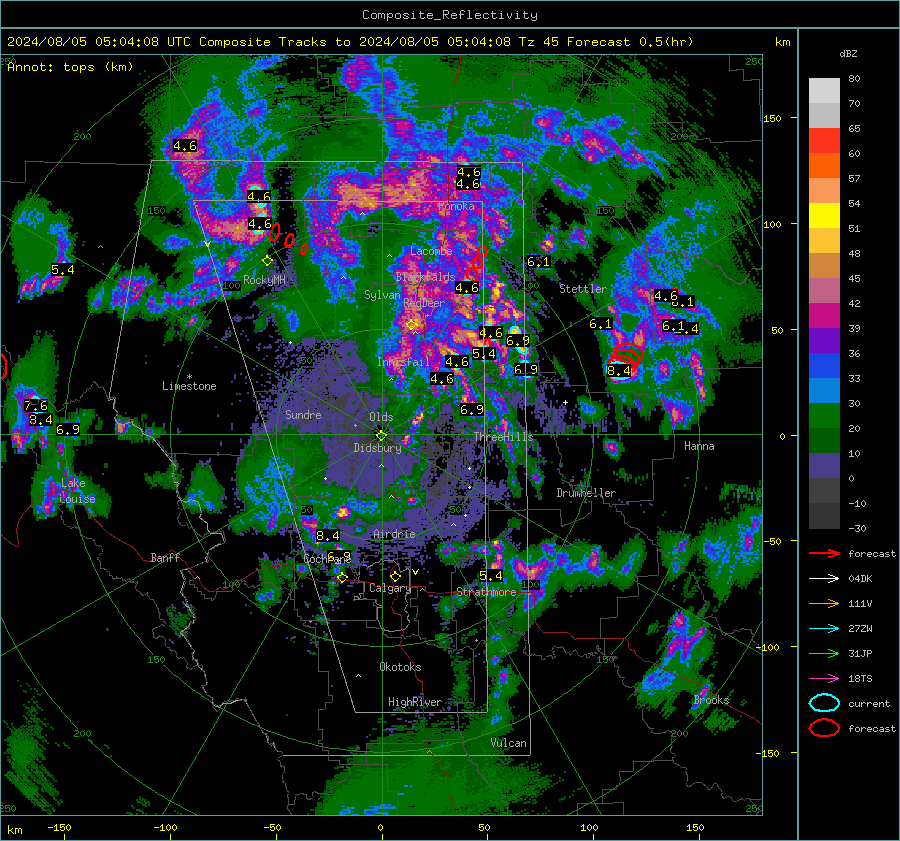This screenshot has height=841, width=900.
Task: Click the RockyMH location label
Action: 264,280
